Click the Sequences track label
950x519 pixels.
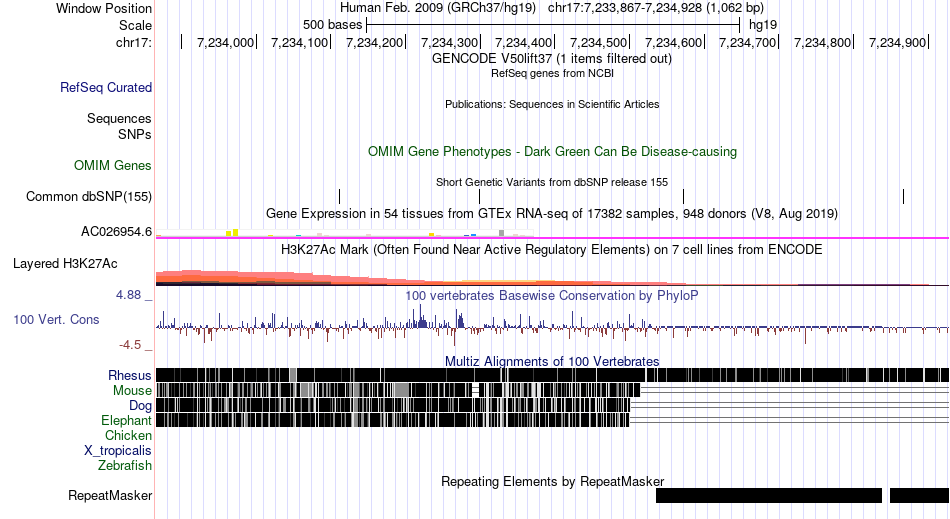click(119, 118)
